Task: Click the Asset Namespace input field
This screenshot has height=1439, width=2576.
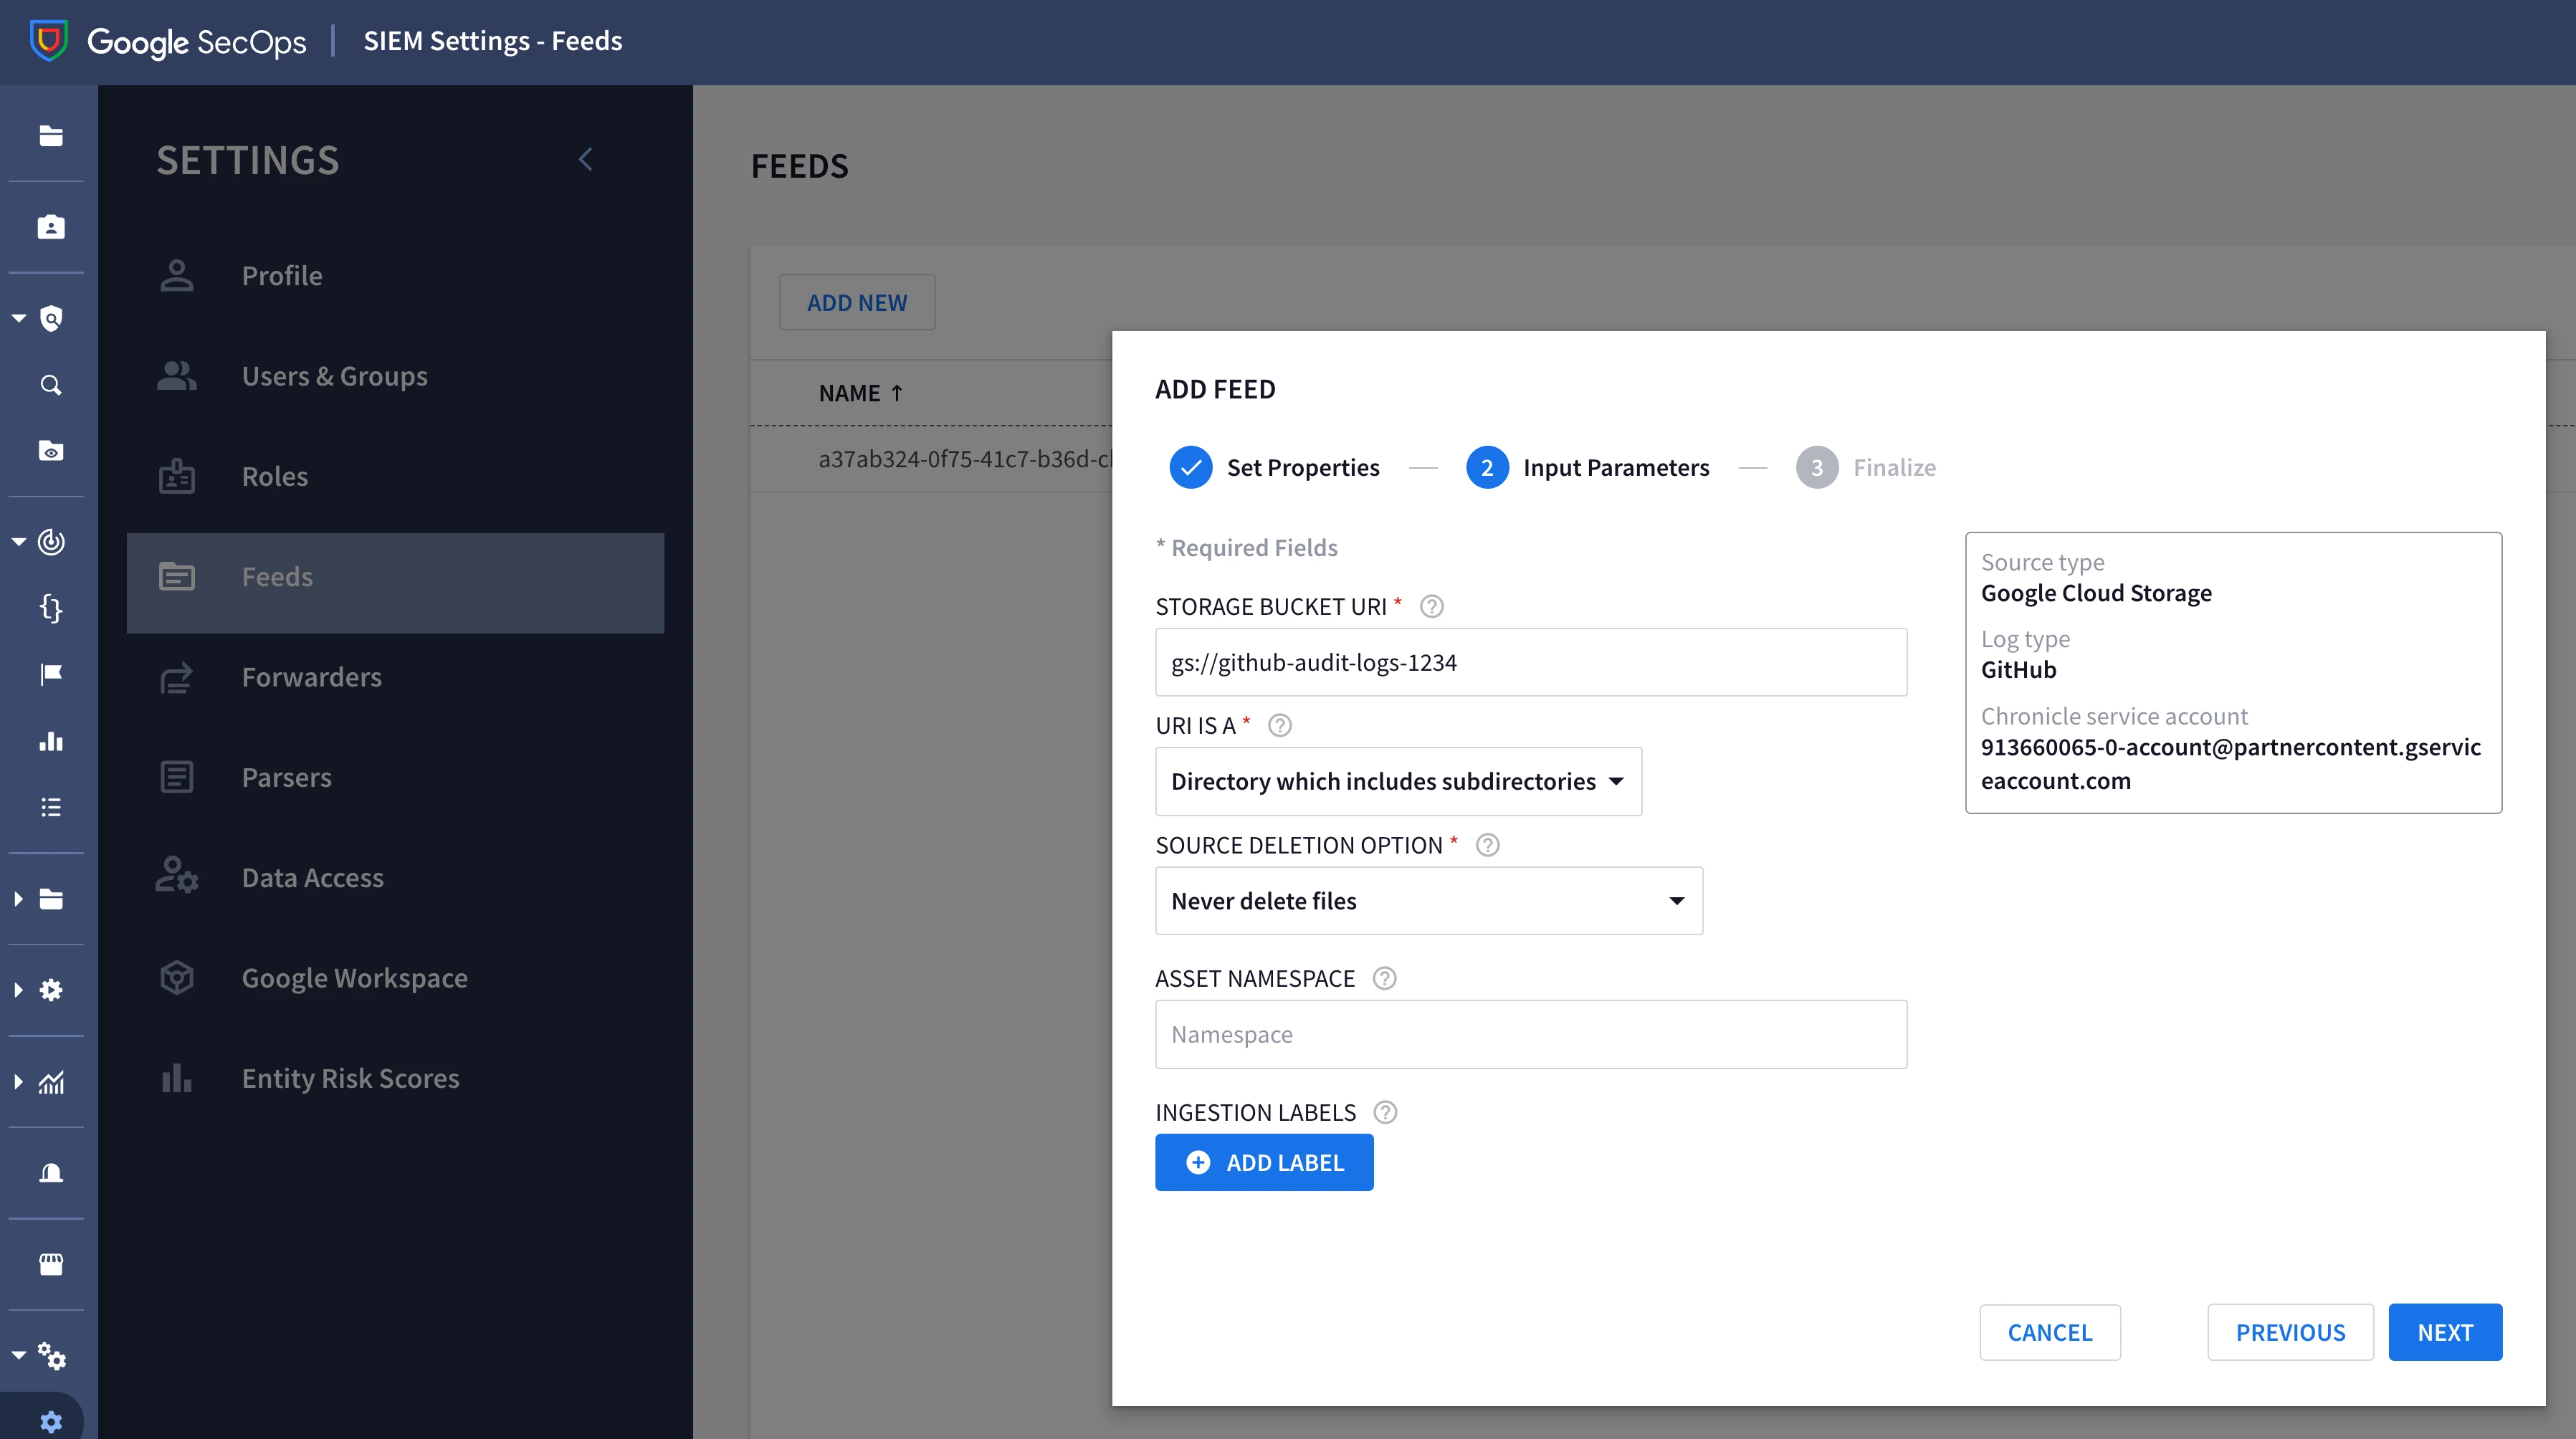Action: click(1531, 1034)
